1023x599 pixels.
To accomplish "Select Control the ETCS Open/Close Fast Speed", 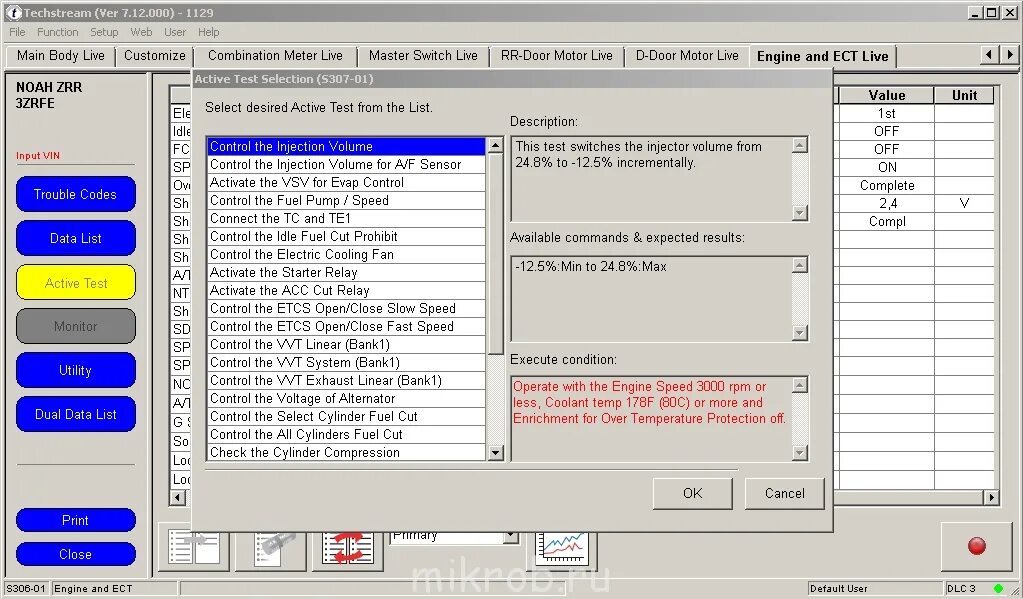I will pyautogui.click(x=346, y=326).
